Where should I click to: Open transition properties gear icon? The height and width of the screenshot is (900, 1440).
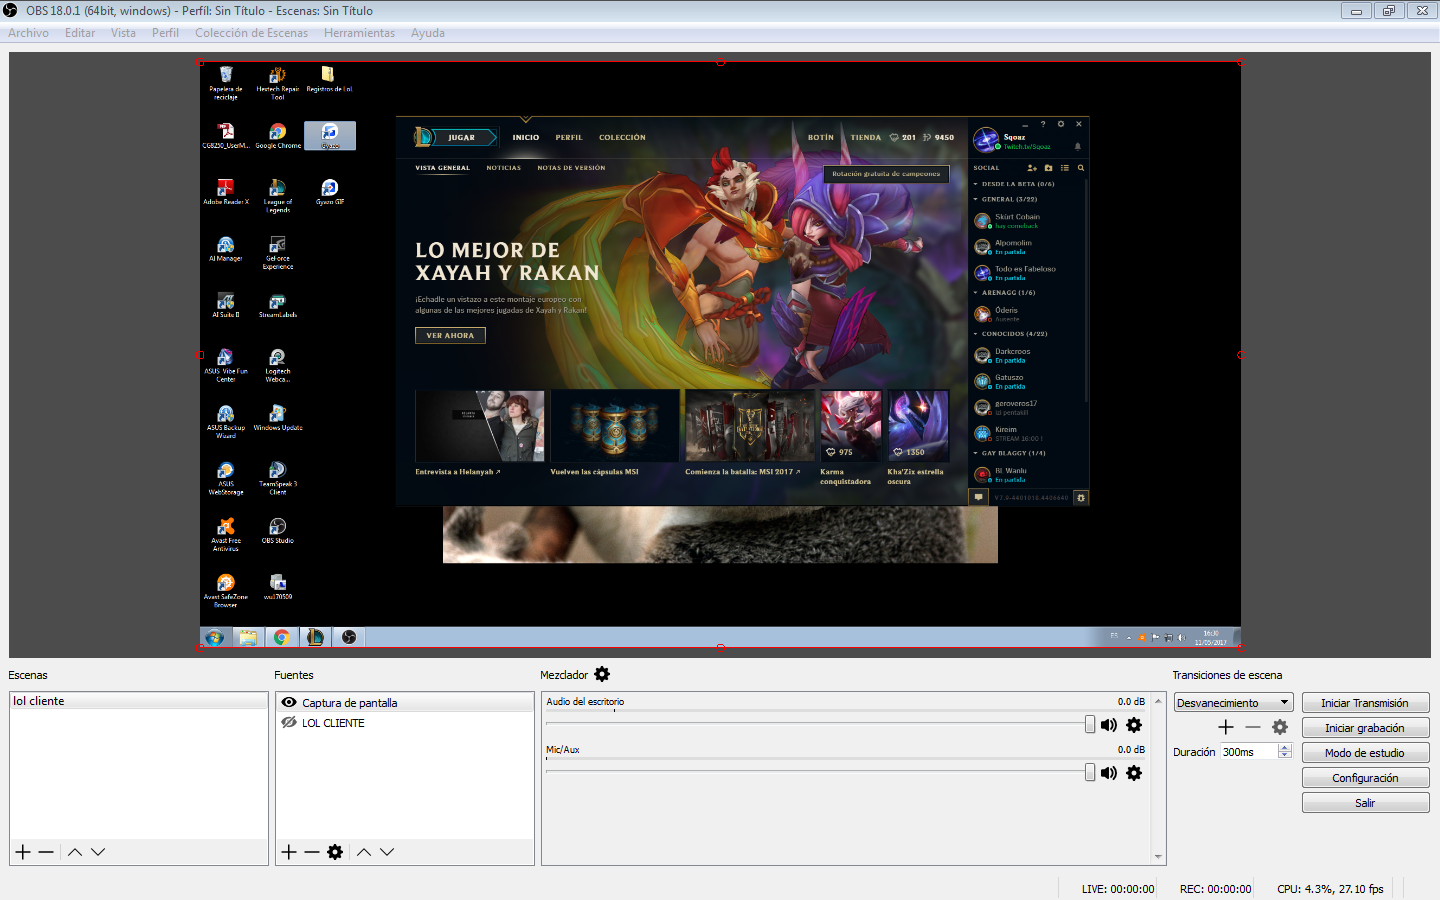tap(1280, 727)
